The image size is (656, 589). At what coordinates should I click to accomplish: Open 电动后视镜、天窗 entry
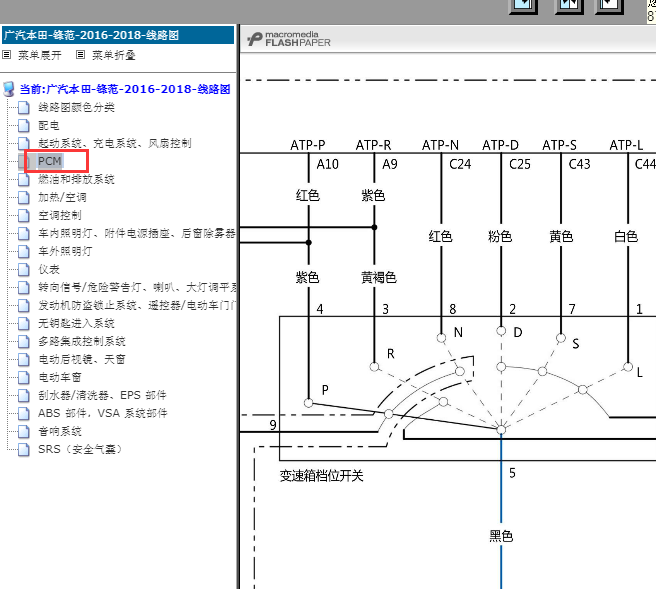click(x=82, y=359)
